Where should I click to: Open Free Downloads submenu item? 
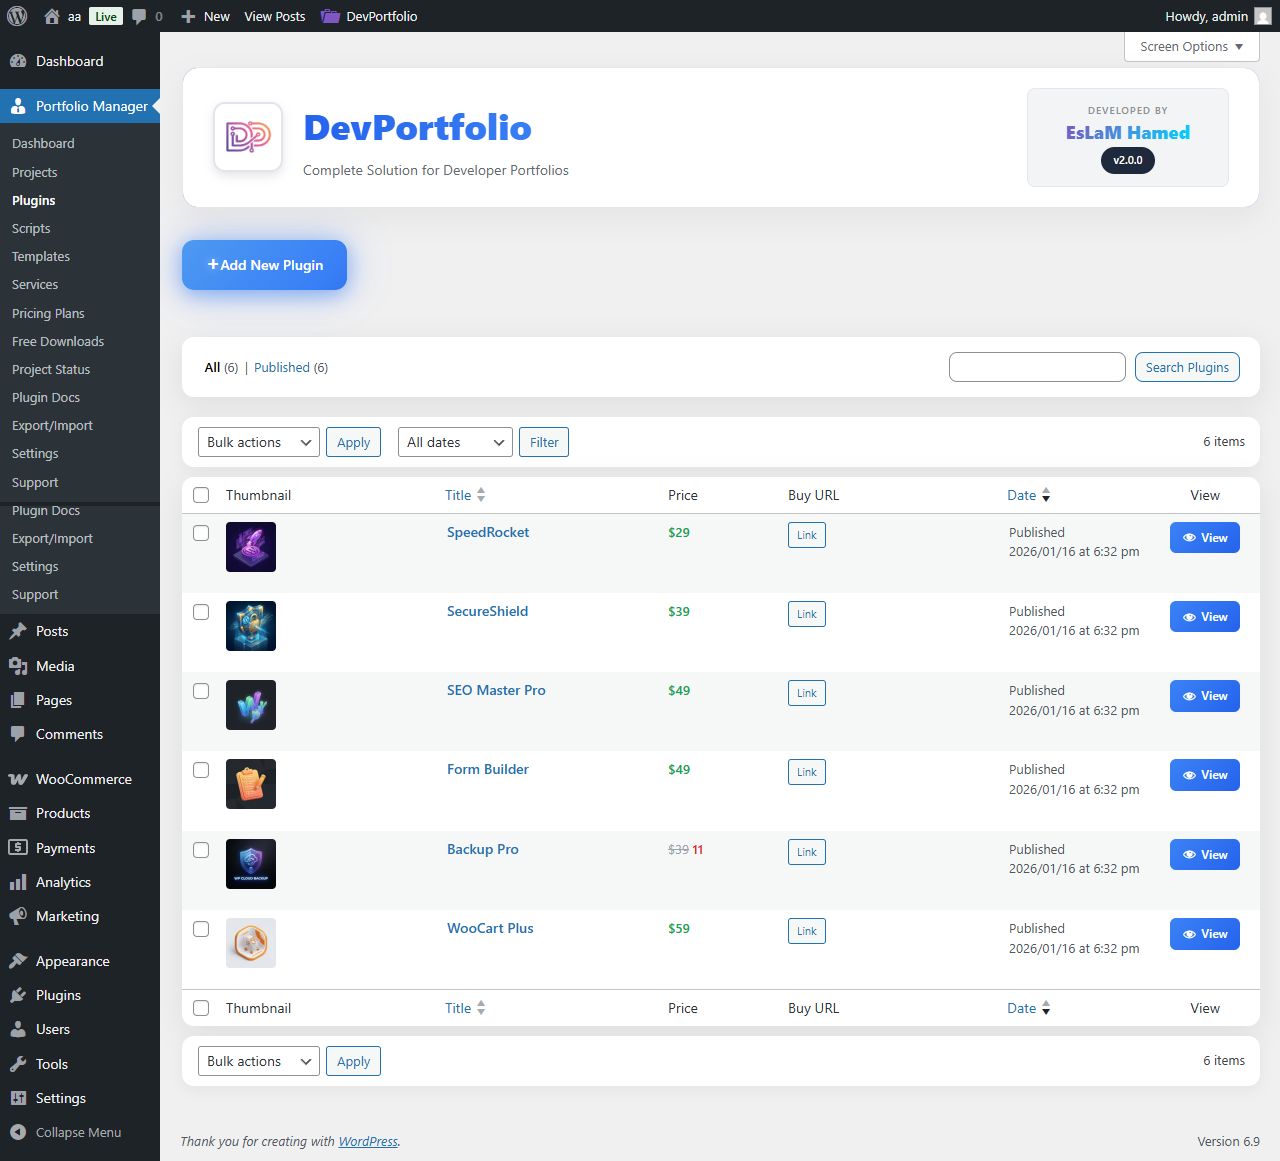[x=58, y=341]
